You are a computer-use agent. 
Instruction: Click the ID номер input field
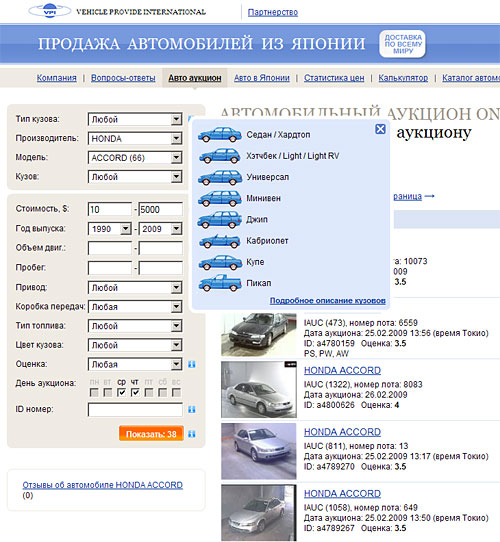coord(135,410)
